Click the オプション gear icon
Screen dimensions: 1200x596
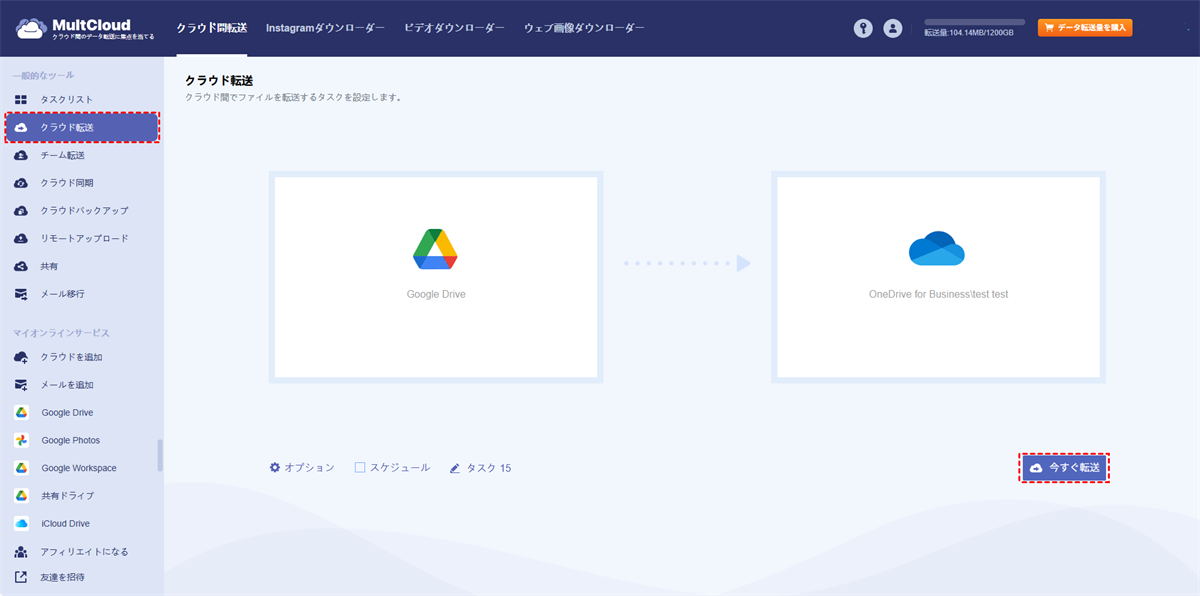click(x=275, y=467)
